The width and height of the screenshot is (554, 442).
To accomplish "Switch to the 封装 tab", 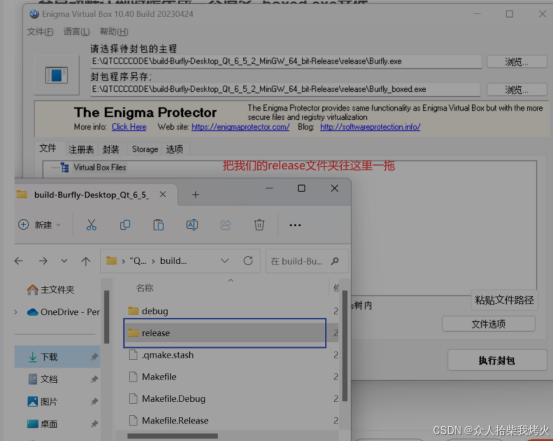I will [x=111, y=149].
